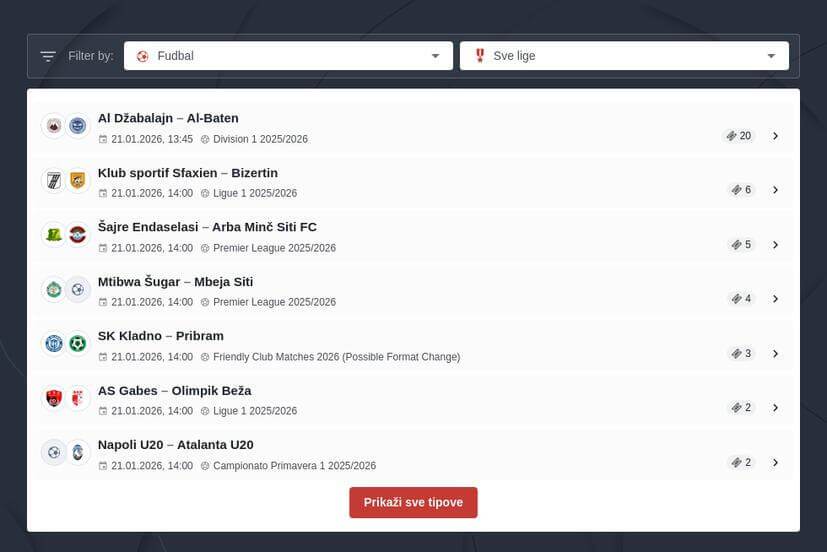
Task: Expand SK Kladno – Pribram row arrow
Action: (x=776, y=354)
